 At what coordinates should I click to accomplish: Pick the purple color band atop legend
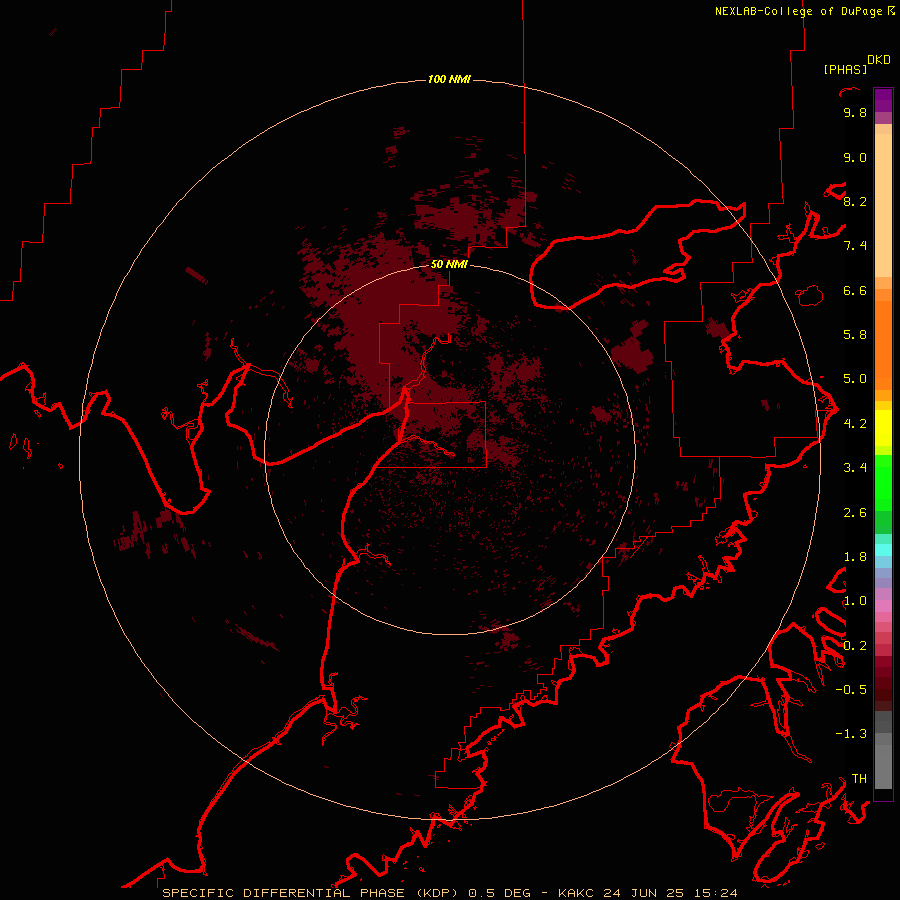(883, 100)
